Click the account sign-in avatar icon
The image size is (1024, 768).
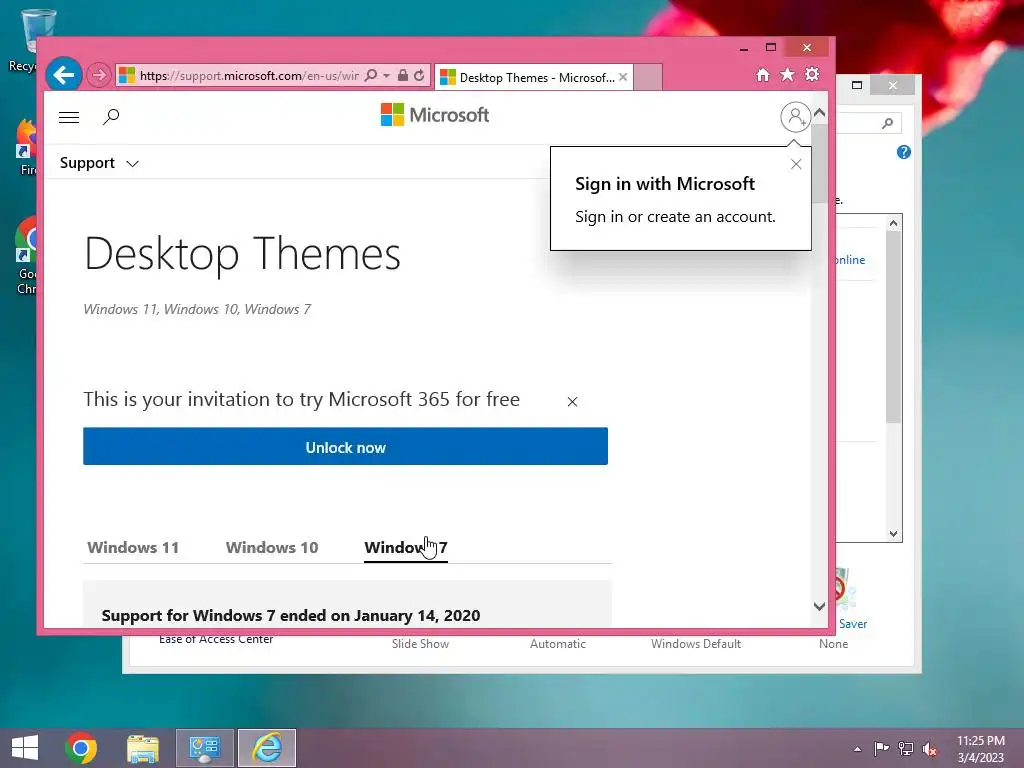click(795, 117)
